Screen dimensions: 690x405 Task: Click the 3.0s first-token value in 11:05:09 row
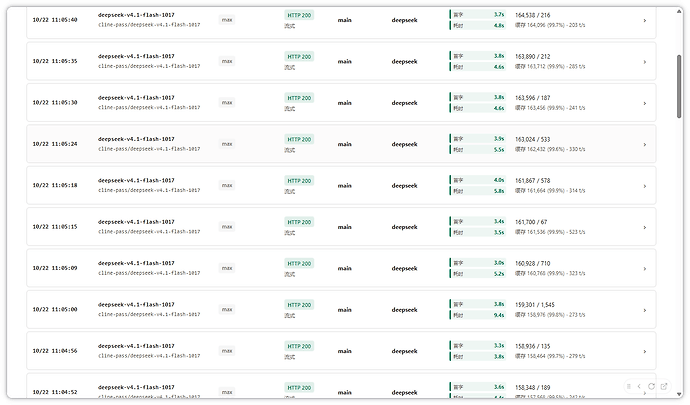coord(499,263)
